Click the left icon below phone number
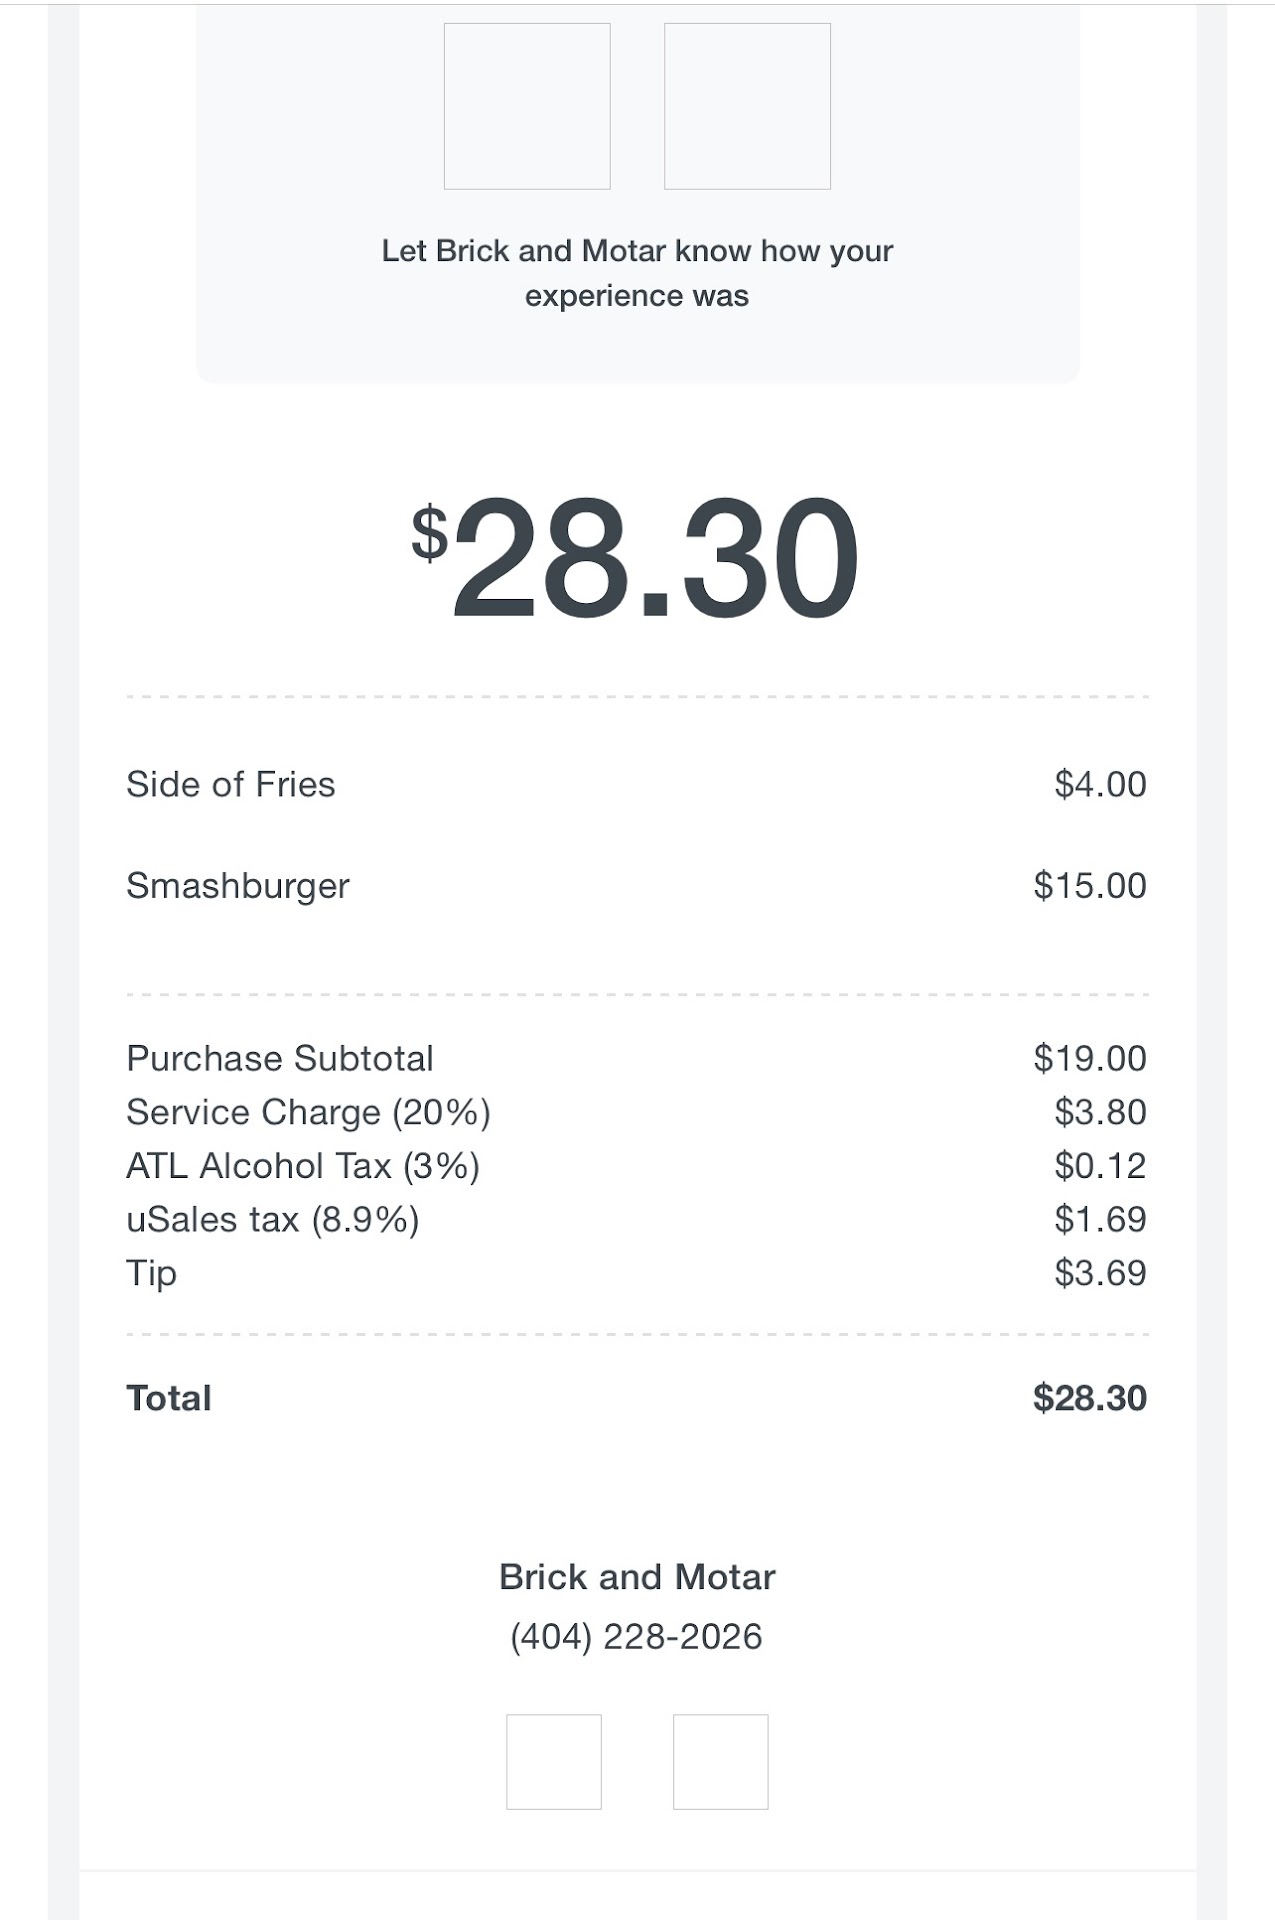 (554, 1762)
